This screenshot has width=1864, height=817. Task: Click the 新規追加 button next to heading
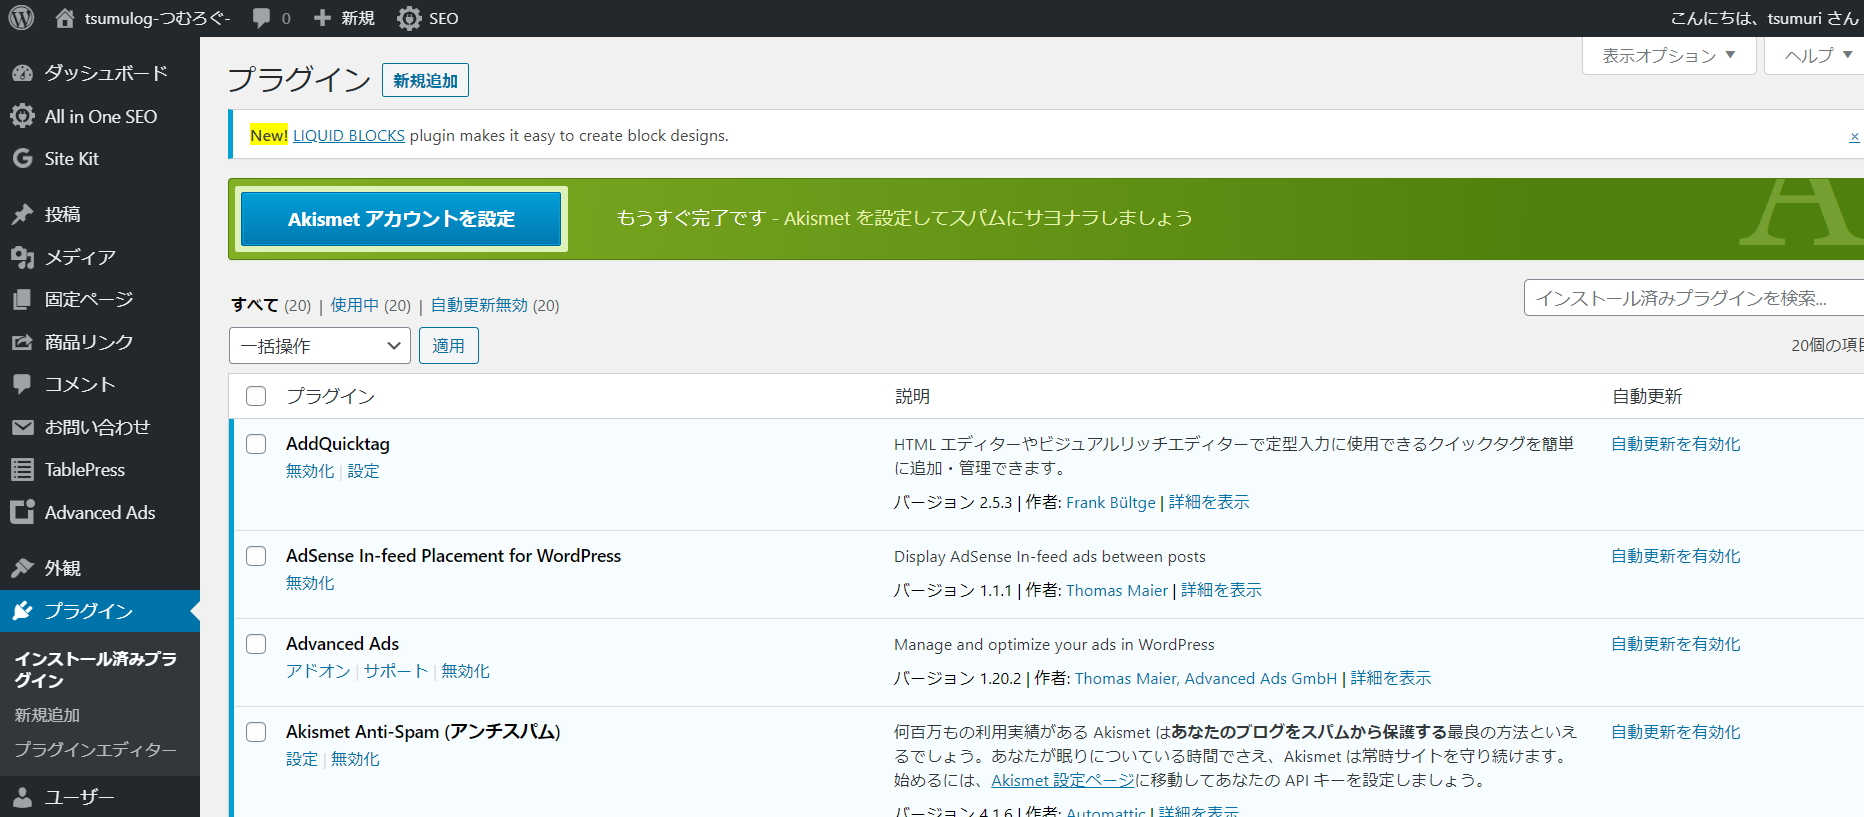[x=425, y=80]
